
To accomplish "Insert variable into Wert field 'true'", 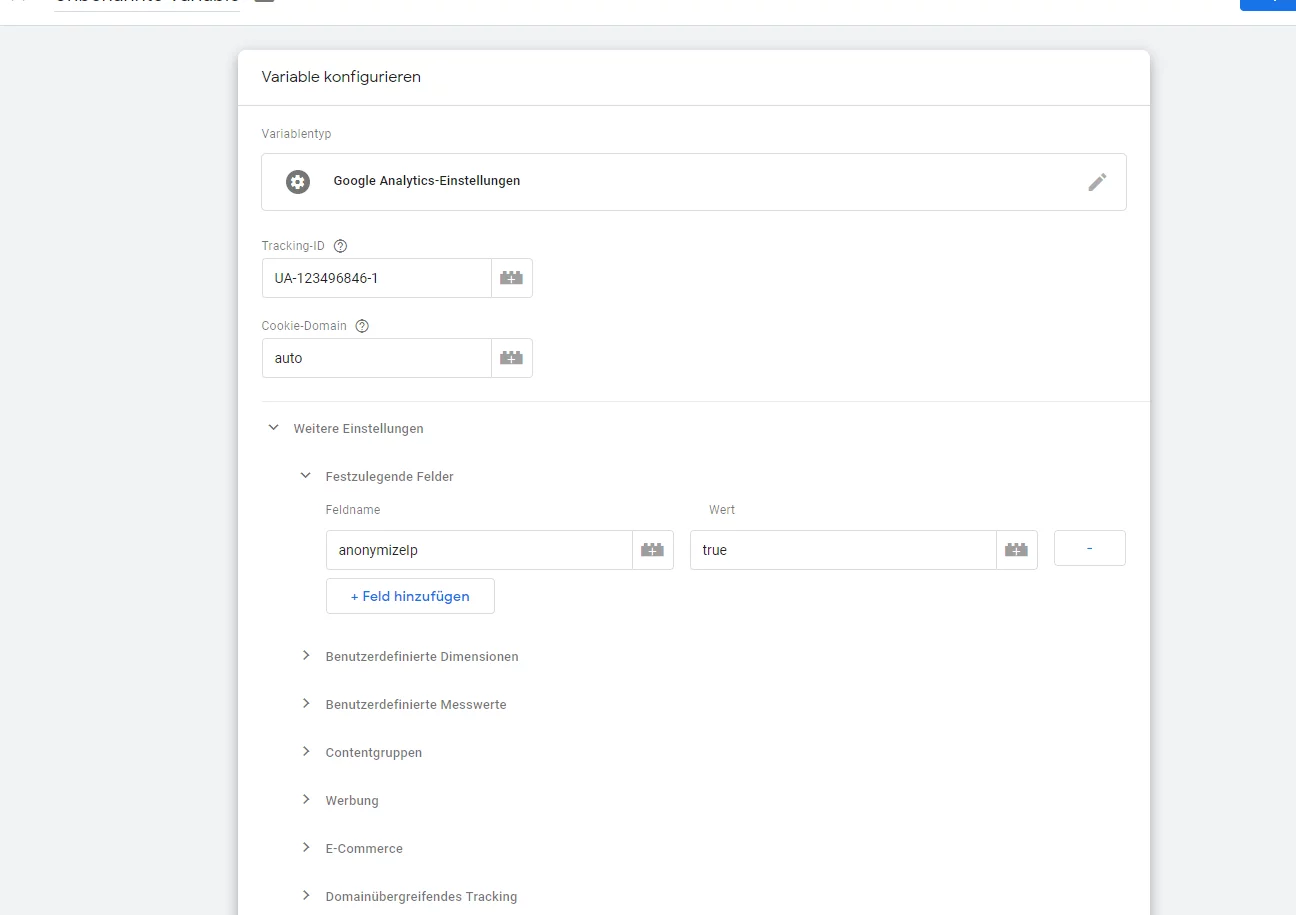I will pos(1017,550).
